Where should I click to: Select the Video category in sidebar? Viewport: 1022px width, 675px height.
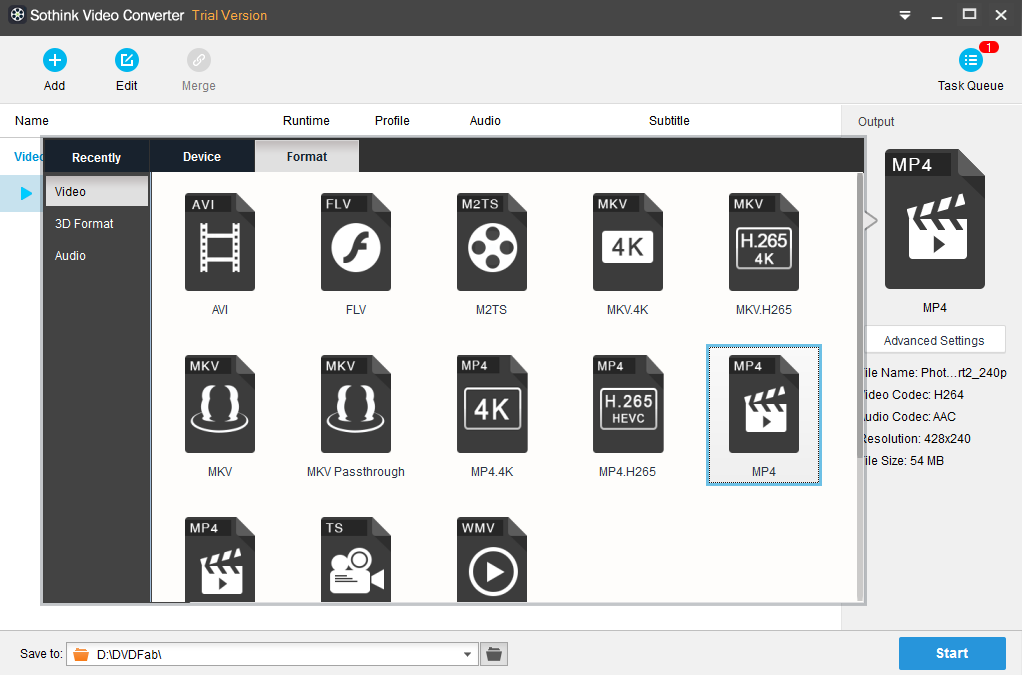tap(97, 192)
